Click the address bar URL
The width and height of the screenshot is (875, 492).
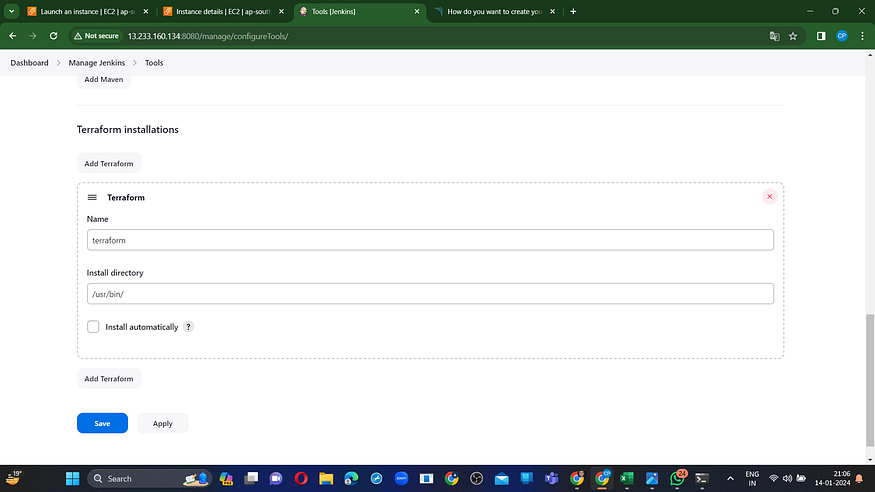(208, 36)
